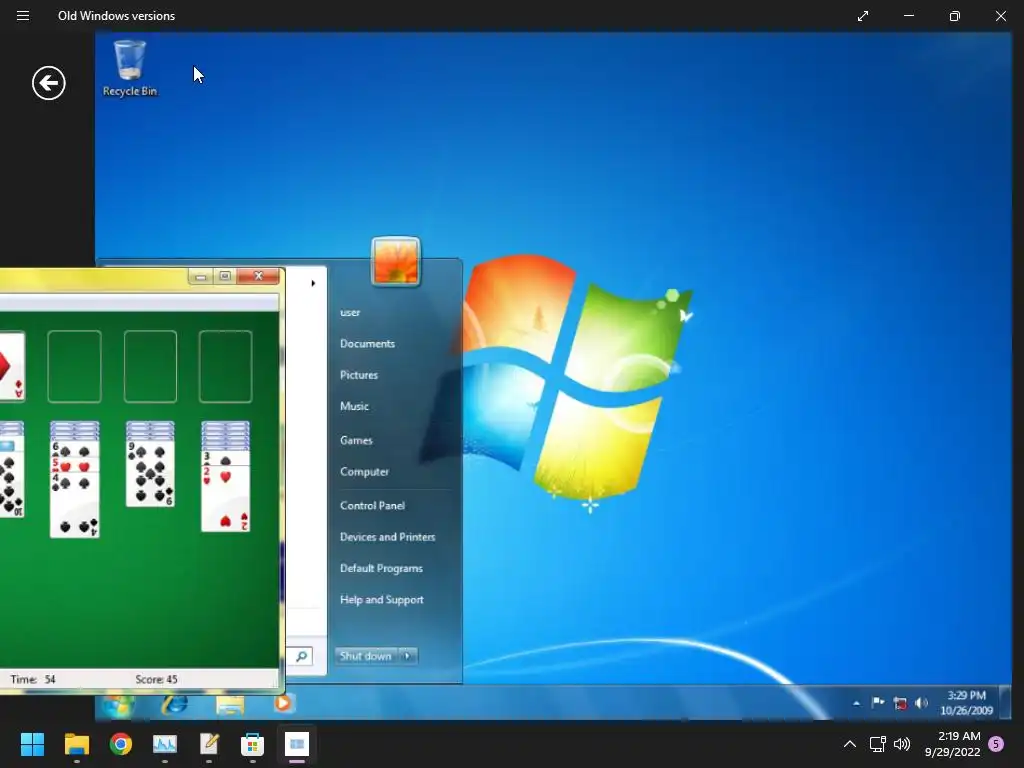The height and width of the screenshot is (768, 1024).
Task: Click the host volume icon in system tray
Action: [902, 744]
